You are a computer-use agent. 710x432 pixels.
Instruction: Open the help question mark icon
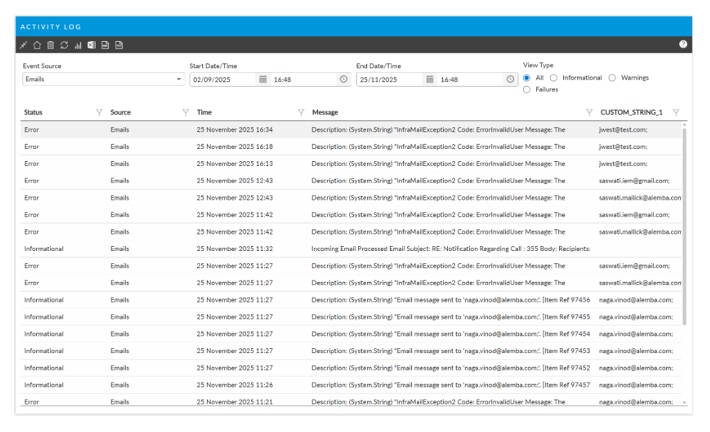click(x=683, y=46)
